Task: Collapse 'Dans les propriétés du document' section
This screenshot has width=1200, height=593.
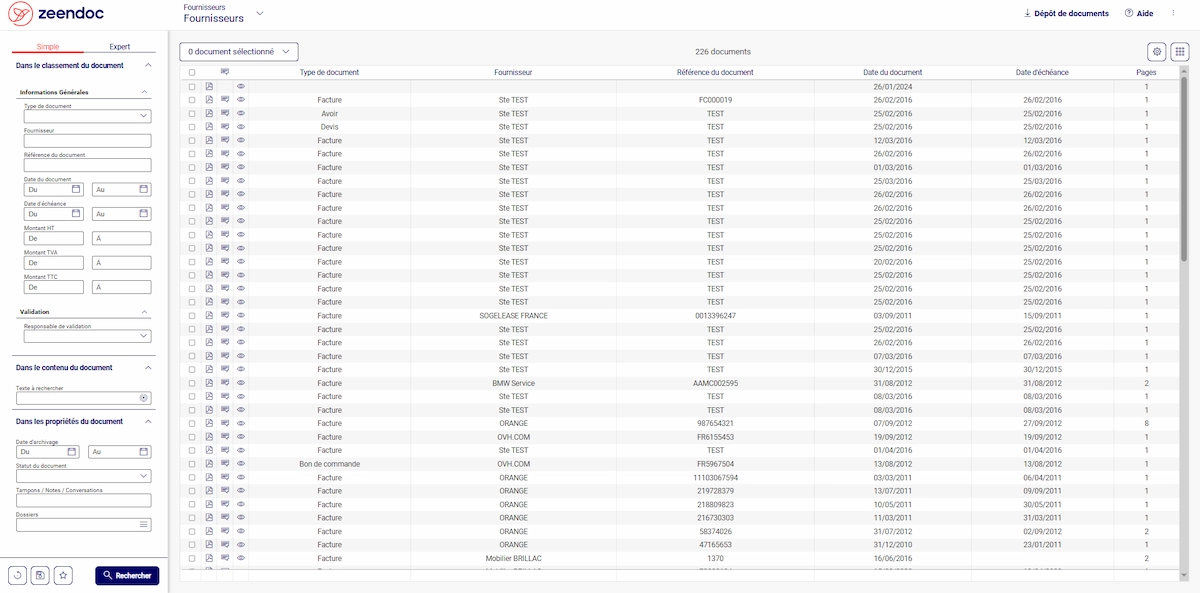Action: [x=148, y=421]
